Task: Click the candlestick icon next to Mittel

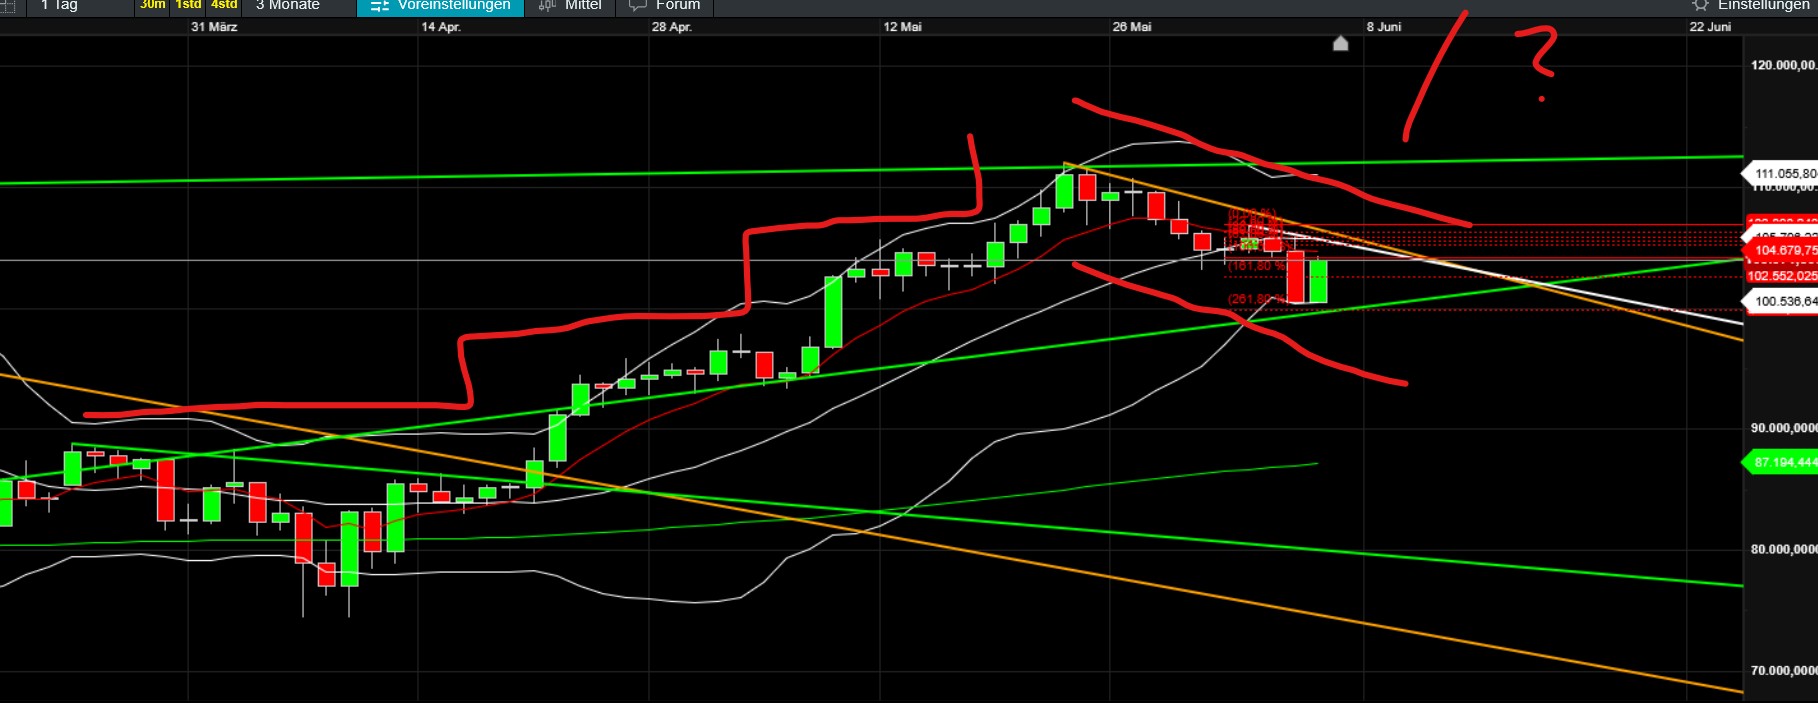Action: (546, 5)
